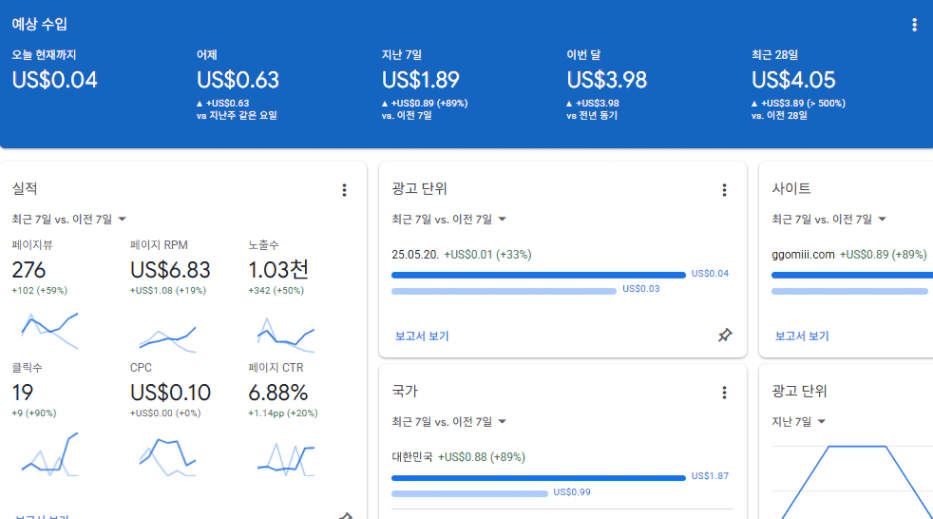Image resolution: width=933 pixels, height=519 pixels.
Task: Expand the 실적 card date range dropdown
Action: point(69,219)
